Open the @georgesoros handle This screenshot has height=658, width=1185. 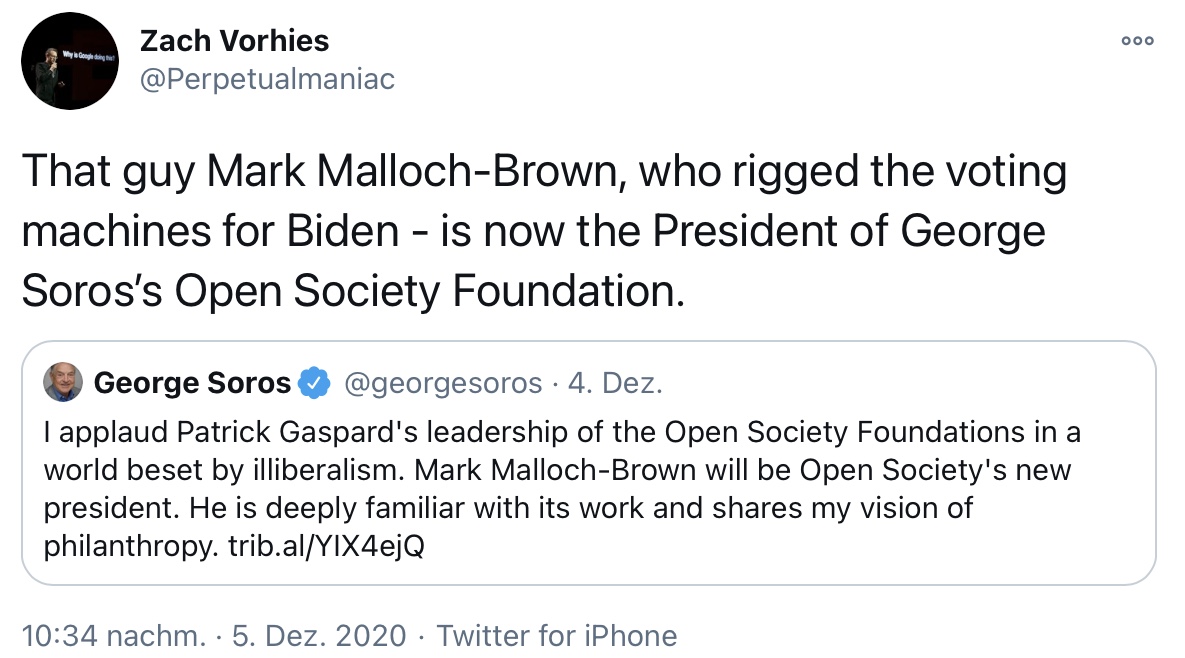443,383
